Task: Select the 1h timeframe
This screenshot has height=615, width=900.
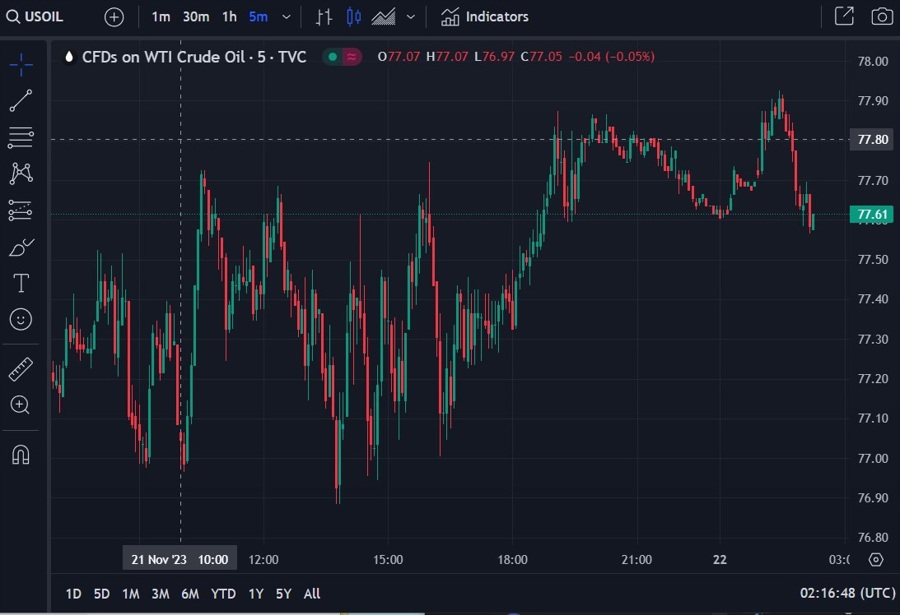Action: point(229,17)
